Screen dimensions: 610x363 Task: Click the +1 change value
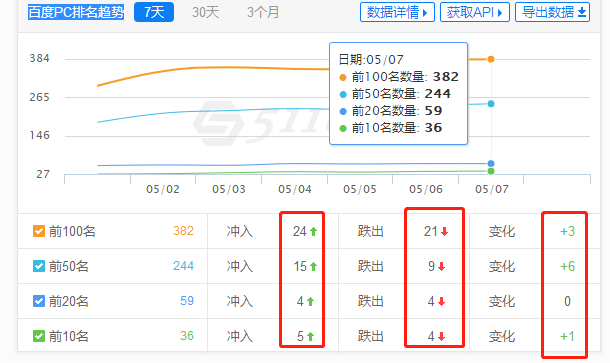tap(567, 336)
